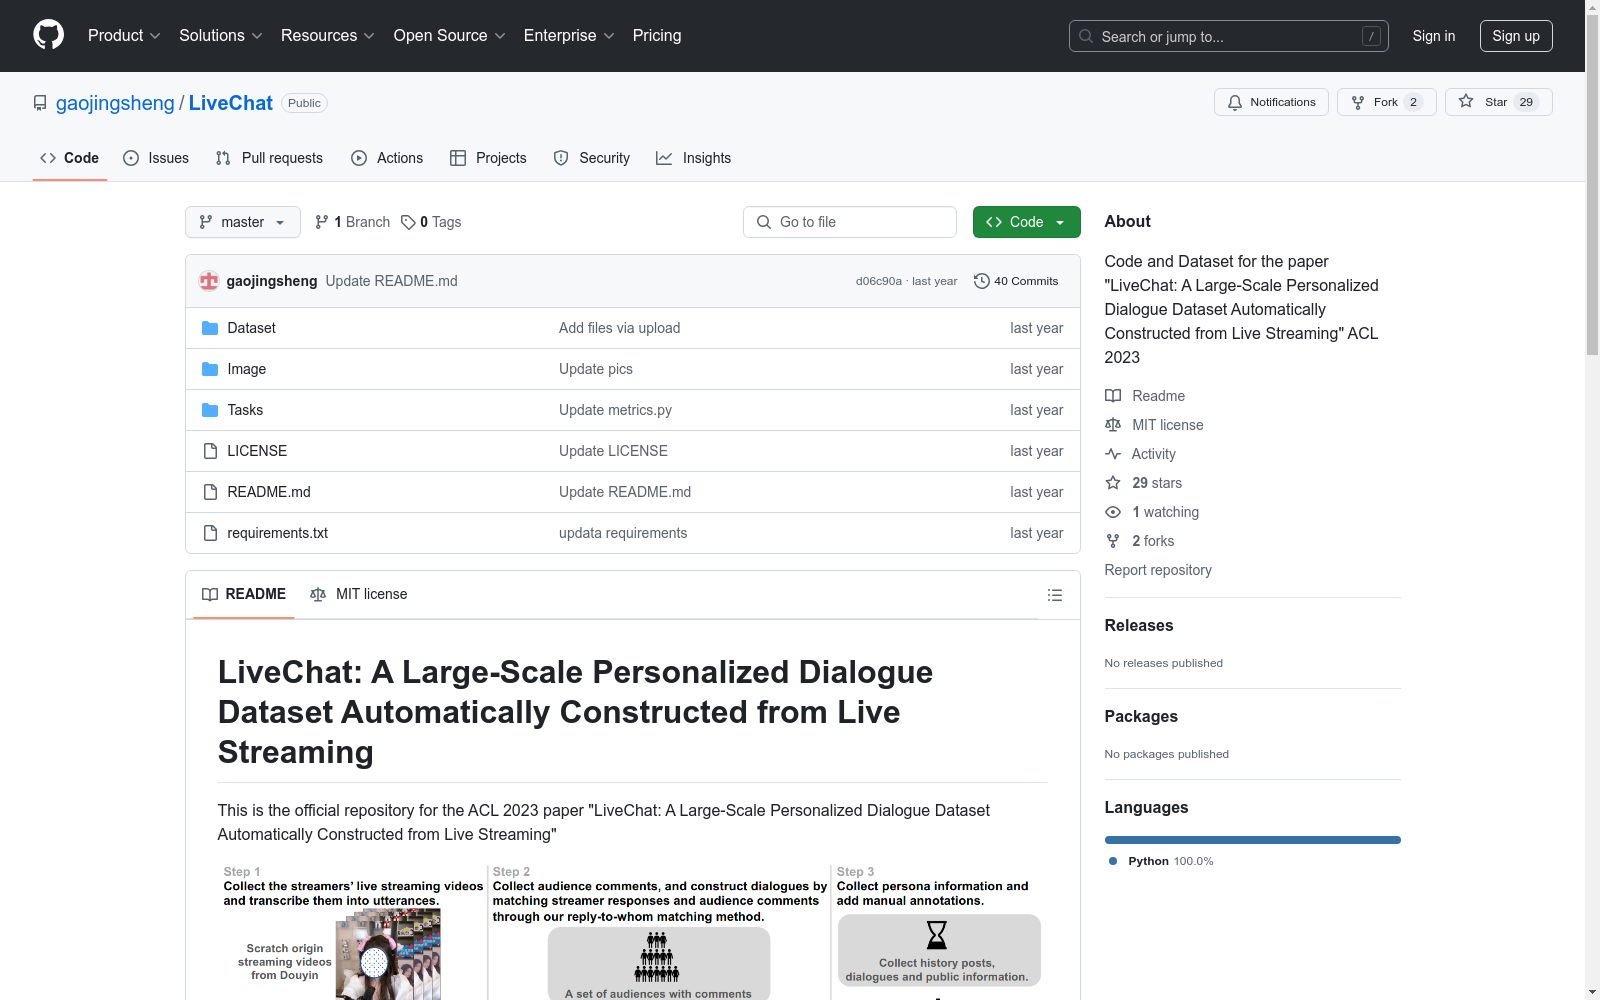1600x1000 pixels.
Task: Click the fork icon beside 2 forks
Action: (1113, 541)
